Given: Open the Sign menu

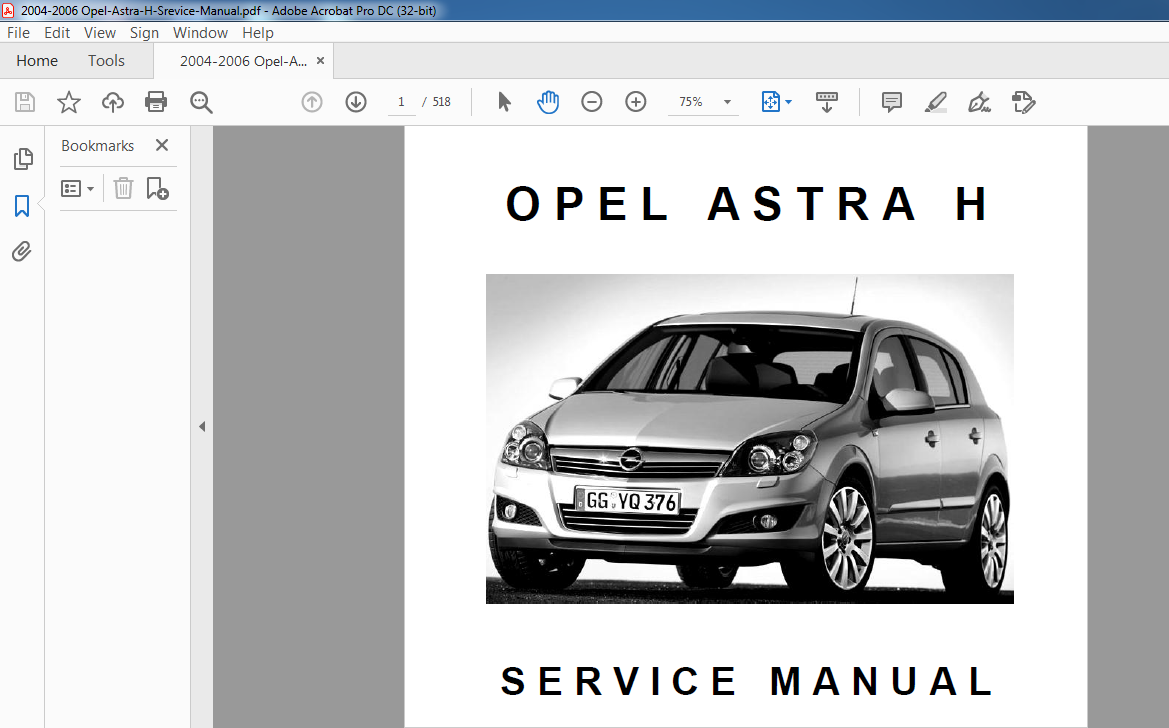Looking at the screenshot, I should [144, 33].
